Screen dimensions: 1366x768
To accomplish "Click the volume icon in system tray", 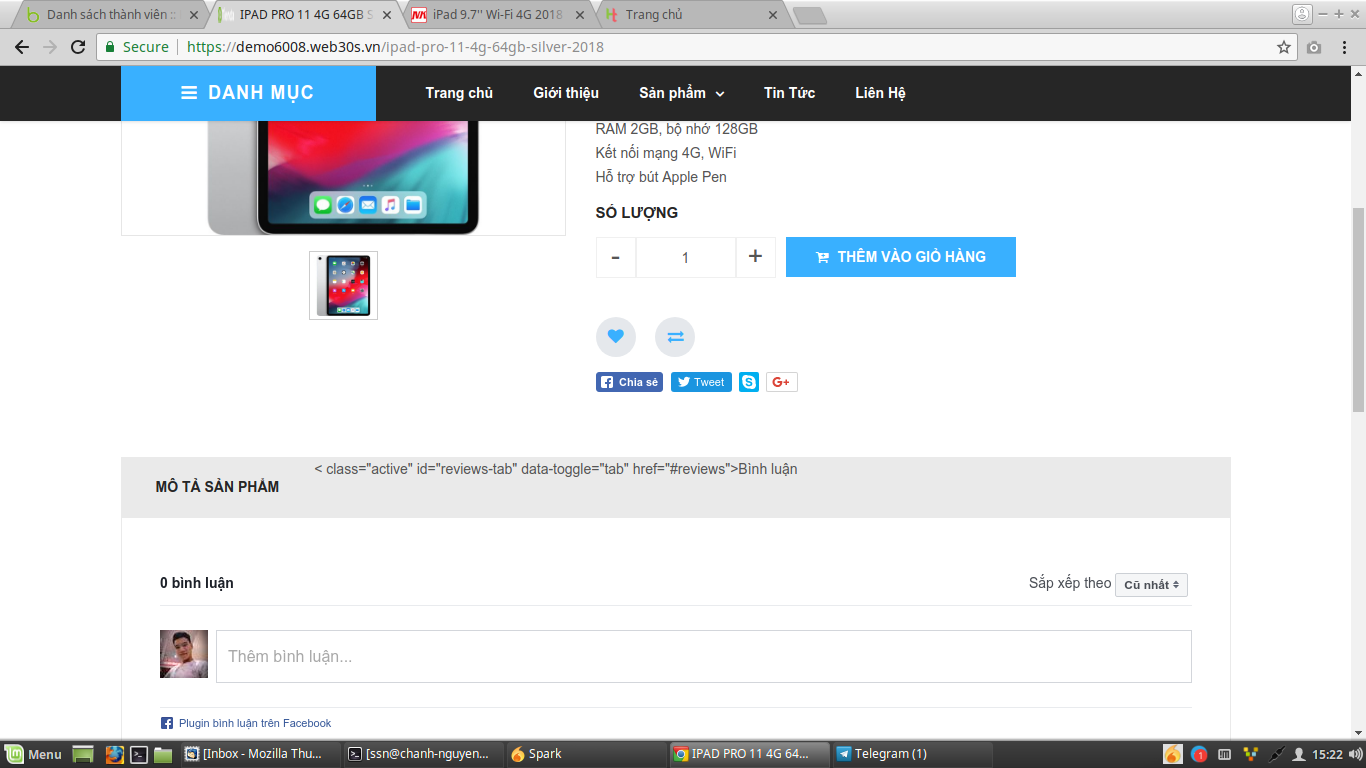I will [x=1356, y=754].
